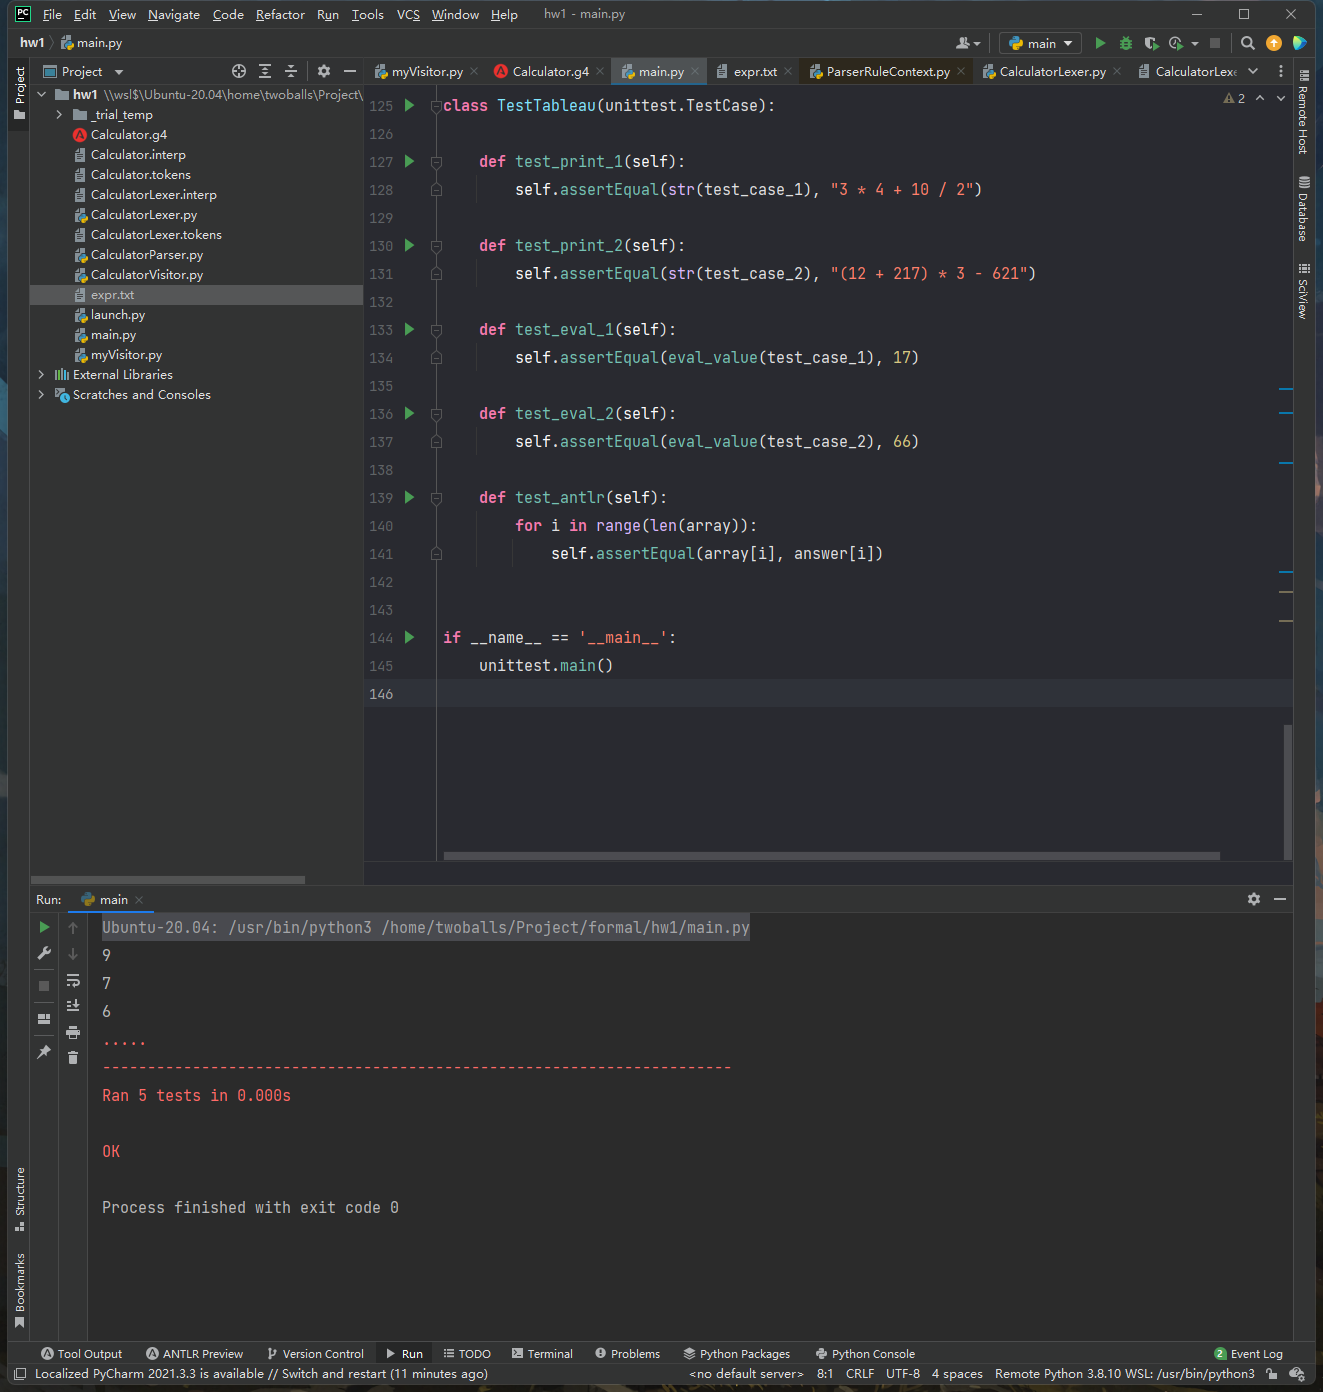Rerun main in the Run panel
1323x1392 pixels.
(x=44, y=928)
